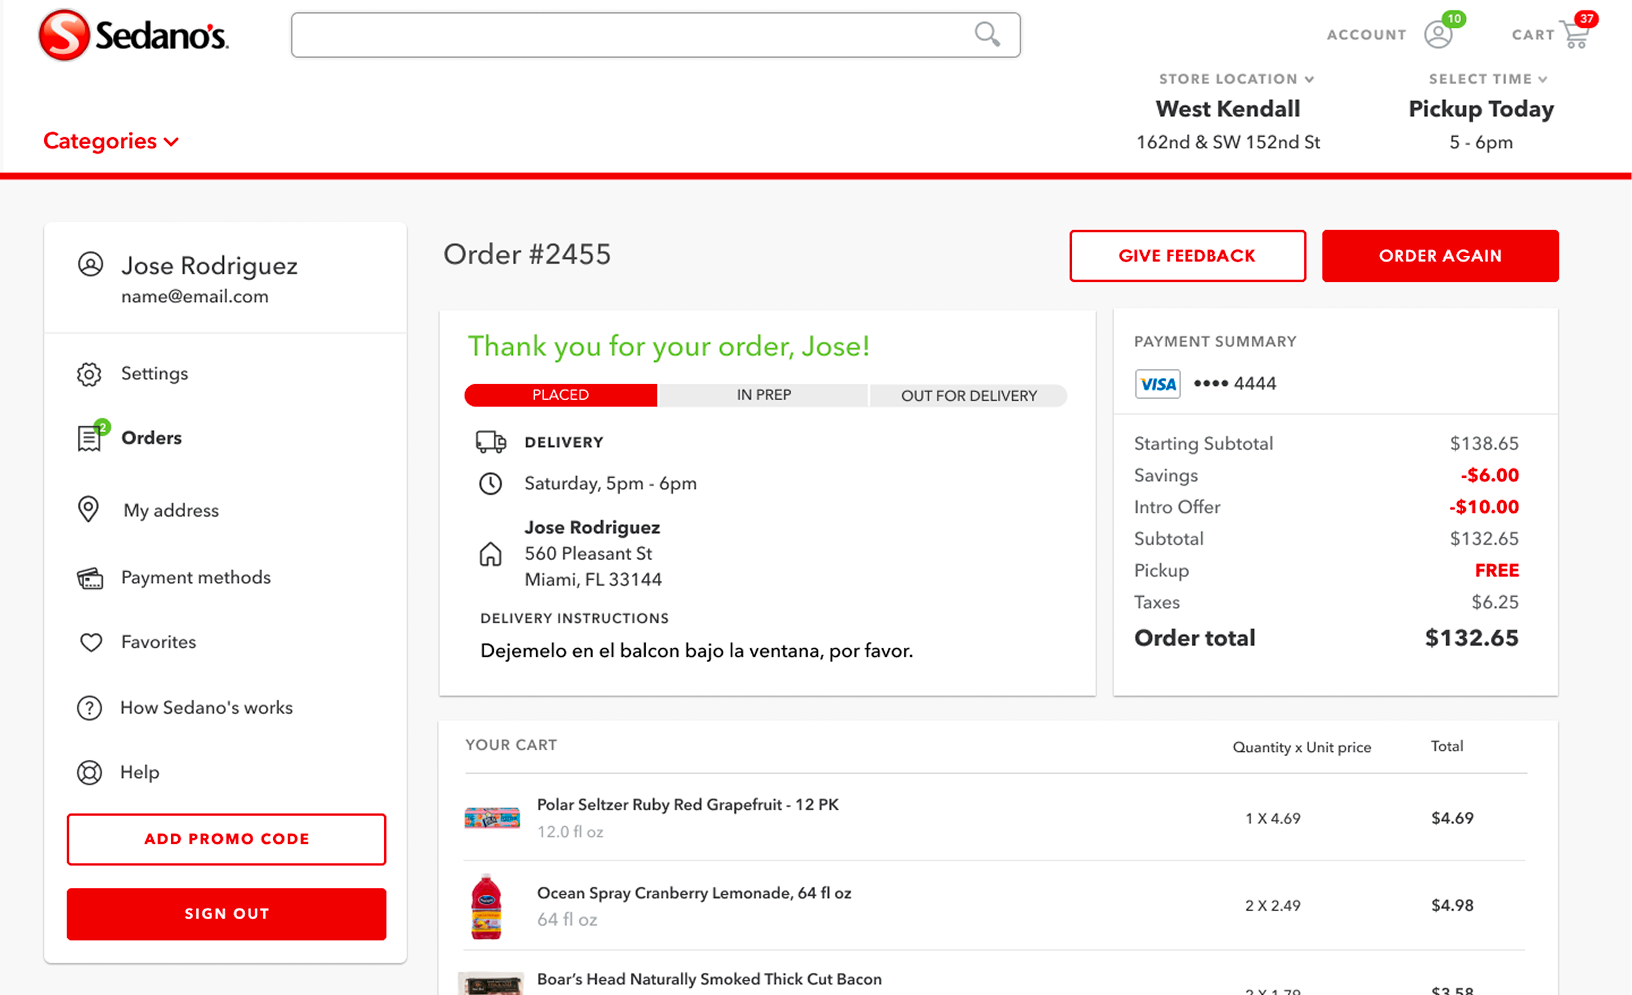
Task: Click the delivery instructions text
Action: tap(697, 651)
